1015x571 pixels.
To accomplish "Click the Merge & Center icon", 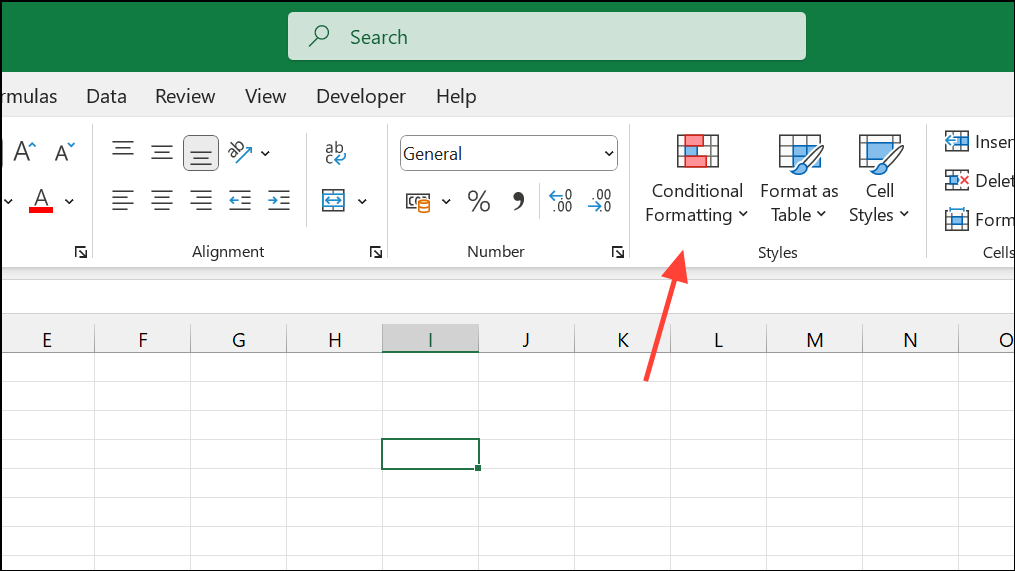I will pyautogui.click(x=333, y=201).
